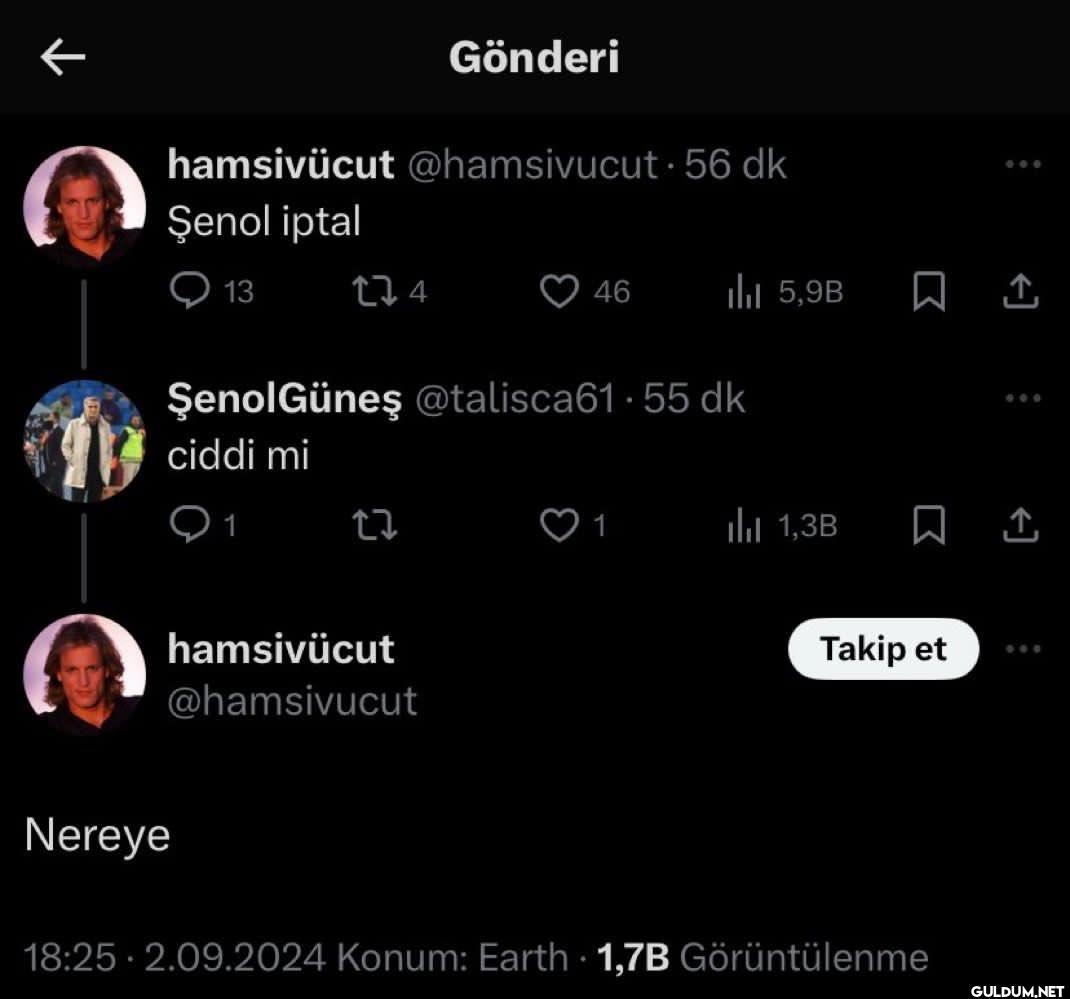The width and height of the screenshot is (1070, 999).
Task: Share the ciddi mi reply
Action: pyautogui.click(x=1020, y=525)
